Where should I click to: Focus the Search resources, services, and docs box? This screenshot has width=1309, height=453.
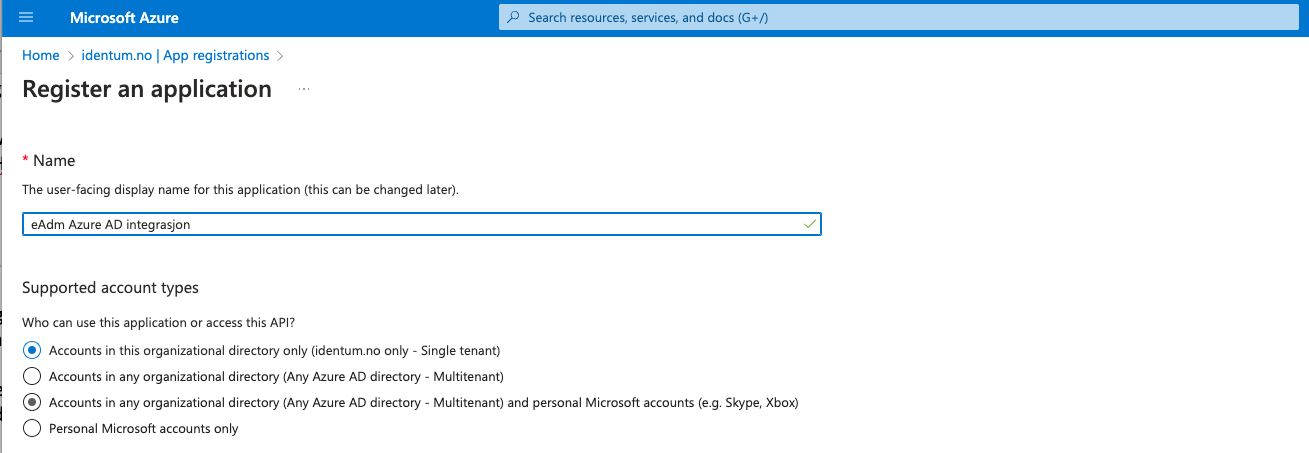(902, 18)
